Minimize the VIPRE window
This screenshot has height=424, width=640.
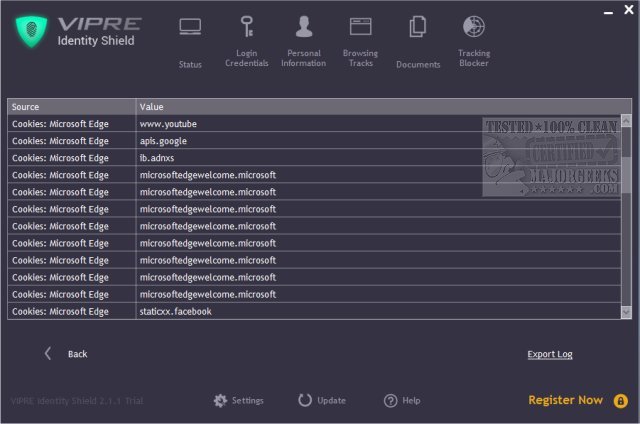point(608,11)
